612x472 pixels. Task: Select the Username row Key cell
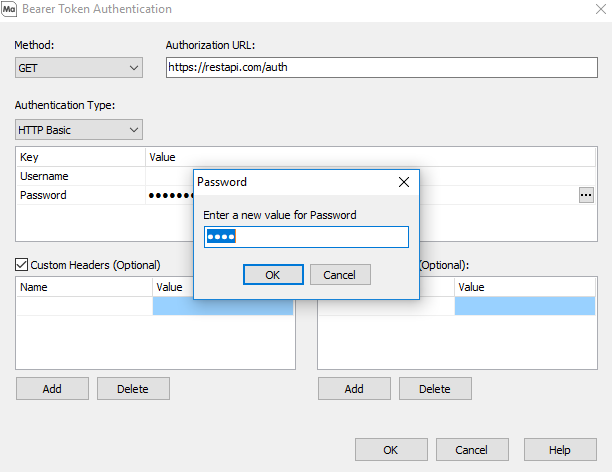tap(80, 176)
